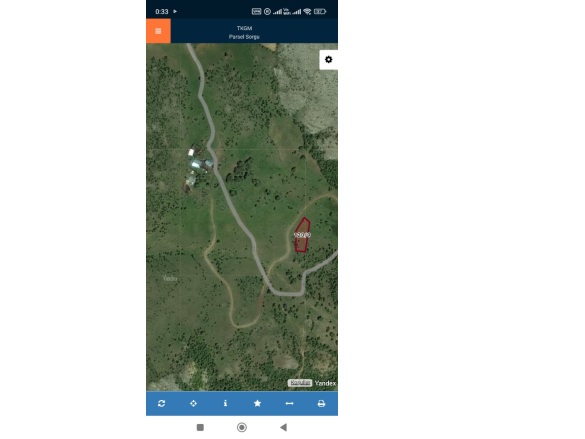Open map settings gear
Image resolution: width=585 pixels, height=439 pixels.
coord(328,60)
